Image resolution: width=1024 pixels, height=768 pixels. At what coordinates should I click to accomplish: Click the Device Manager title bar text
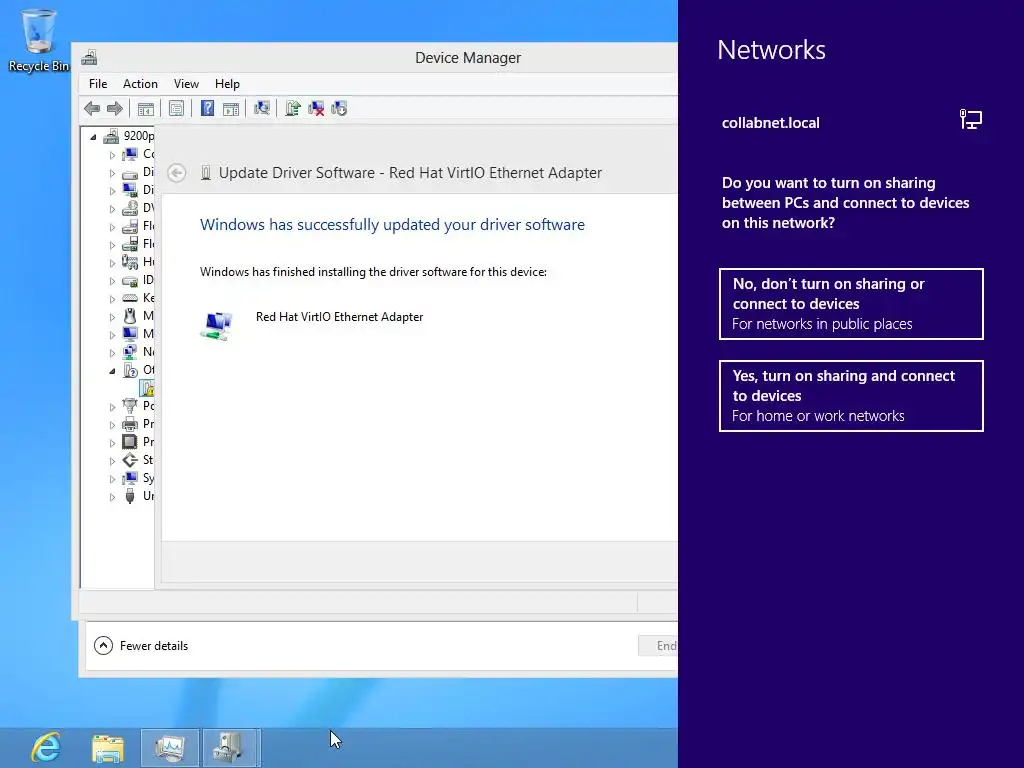tap(468, 57)
